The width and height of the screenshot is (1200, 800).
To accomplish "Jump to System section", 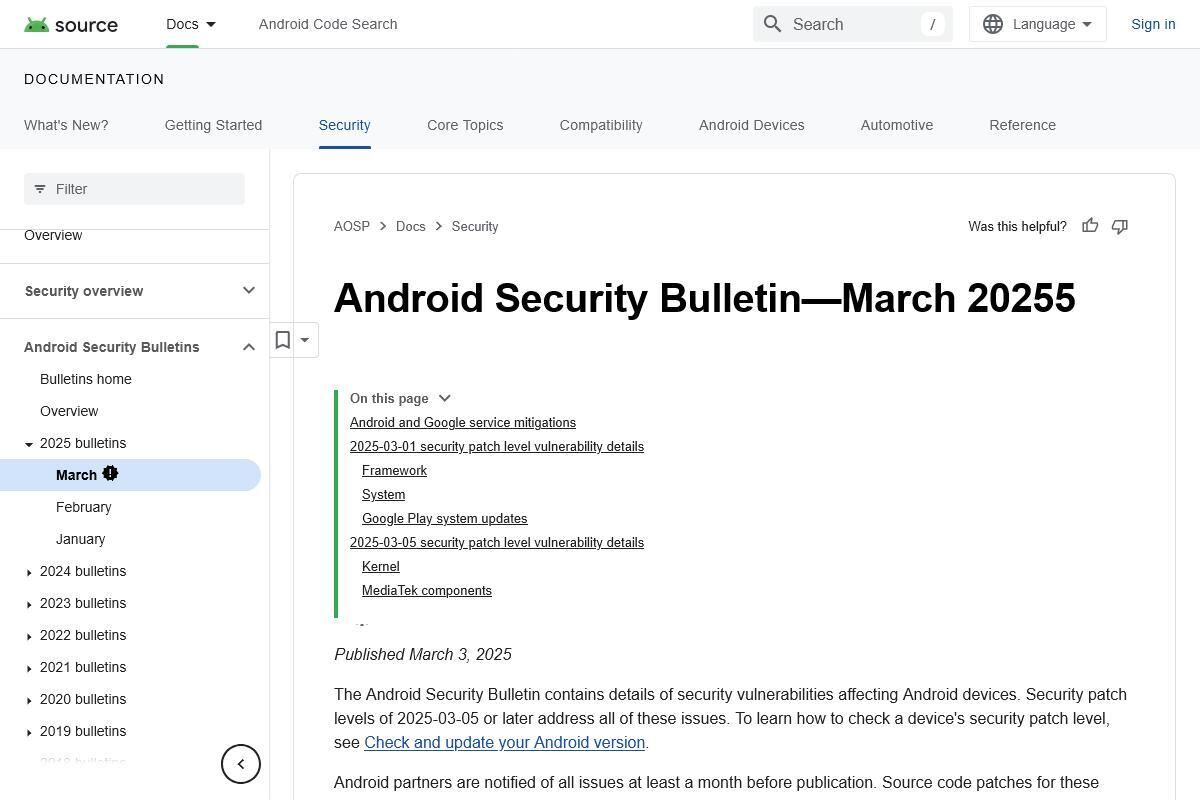I will [x=383, y=494].
